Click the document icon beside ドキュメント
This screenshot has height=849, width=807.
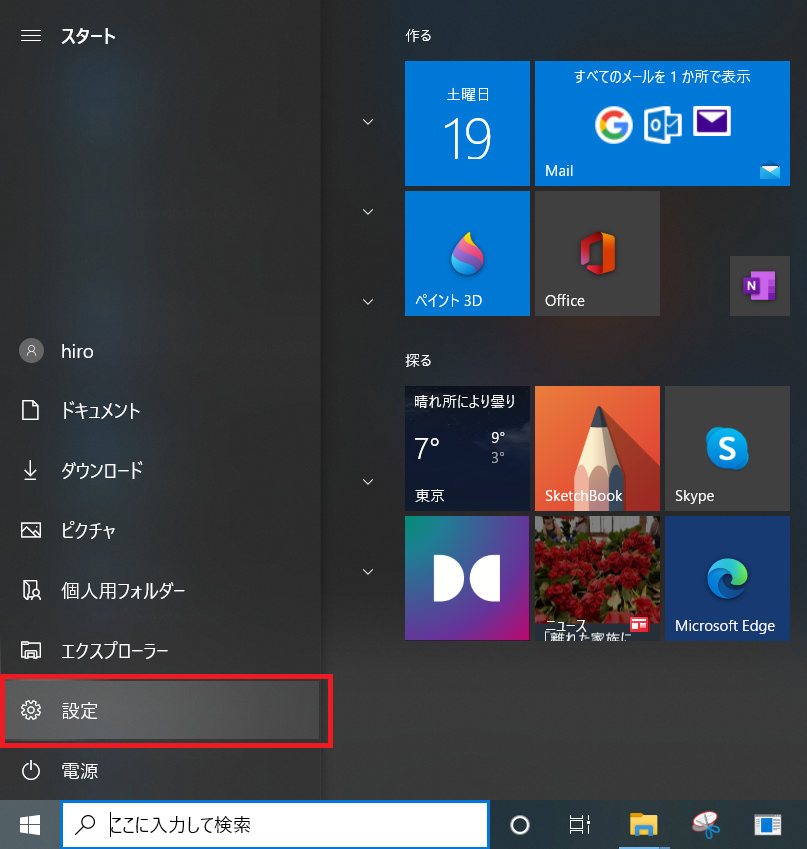click(x=30, y=410)
